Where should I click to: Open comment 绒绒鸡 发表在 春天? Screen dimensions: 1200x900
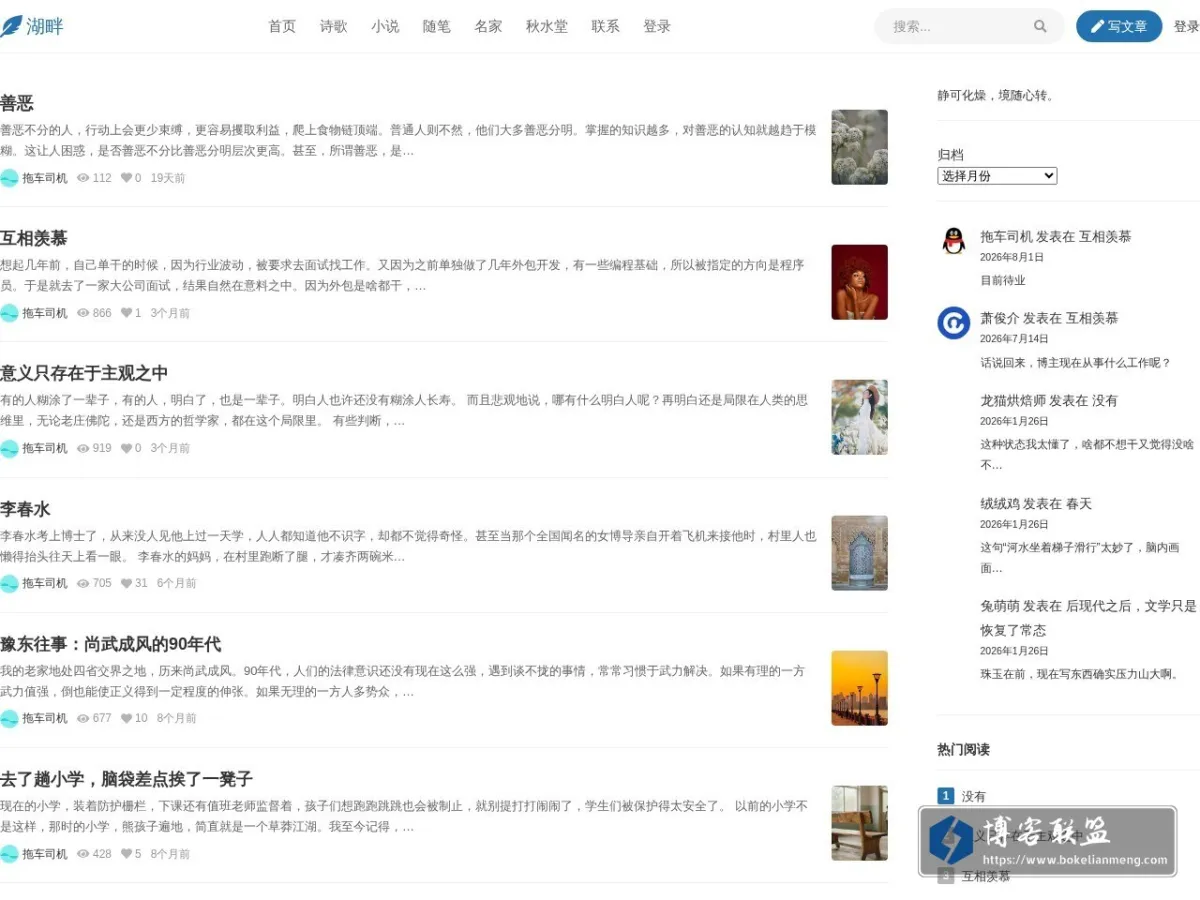[x=1036, y=503]
